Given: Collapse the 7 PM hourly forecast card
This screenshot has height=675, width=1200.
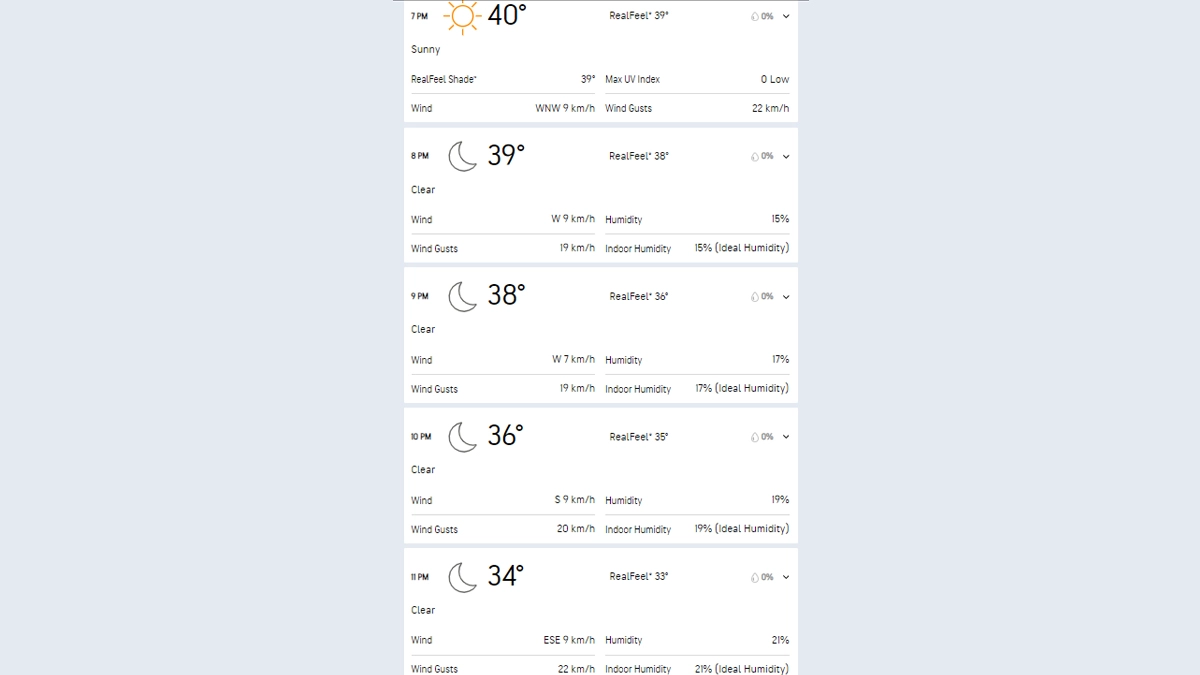Looking at the screenshot, I should click(x=786, y=16).
